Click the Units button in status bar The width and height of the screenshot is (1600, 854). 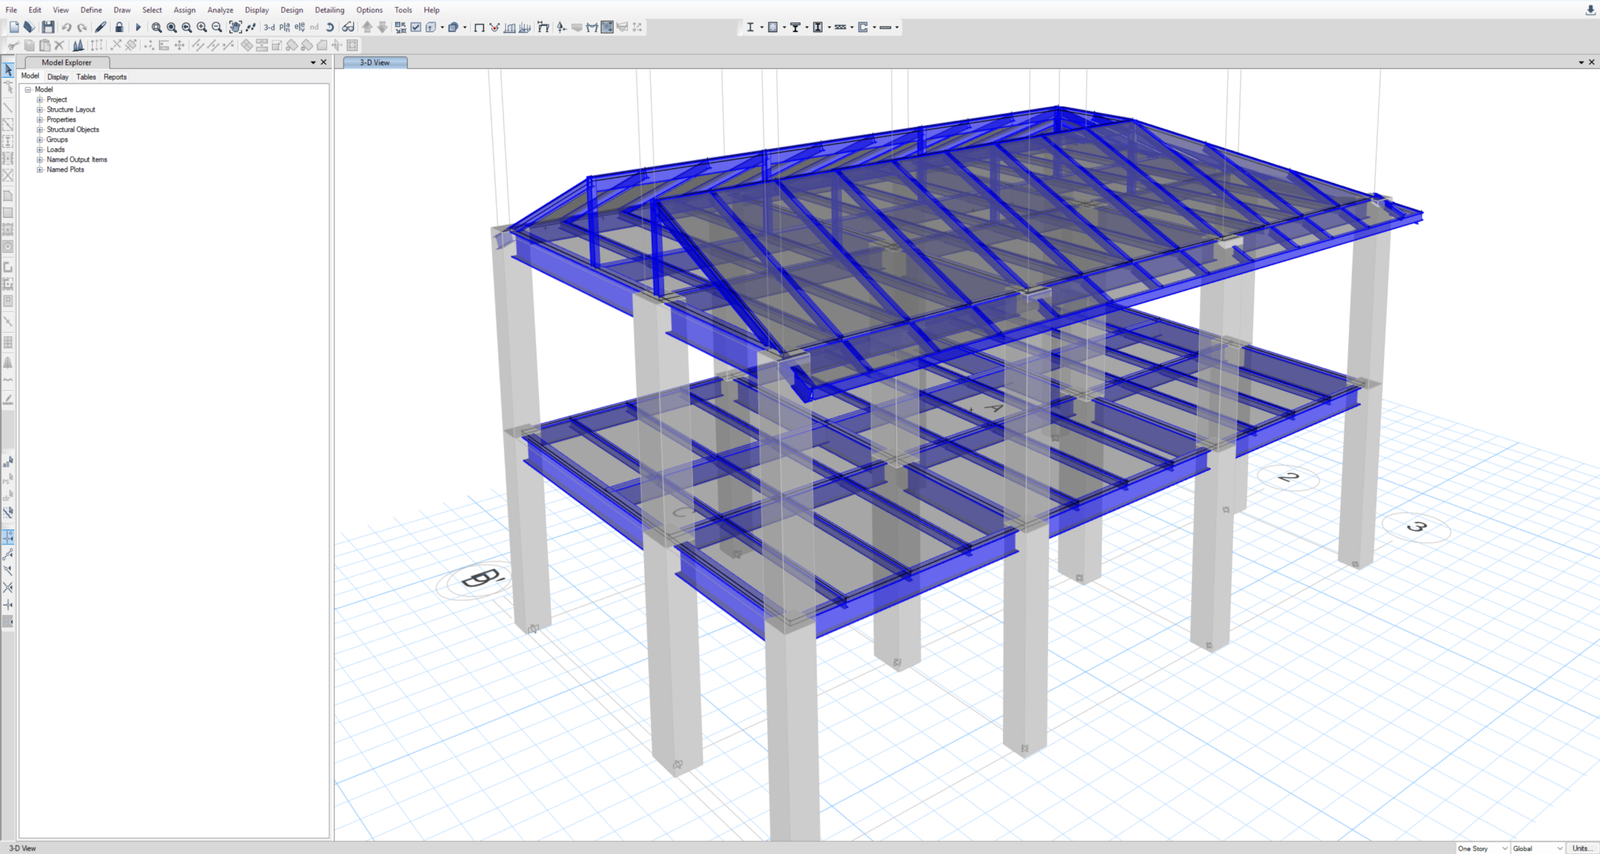[x=1581, y=848]
